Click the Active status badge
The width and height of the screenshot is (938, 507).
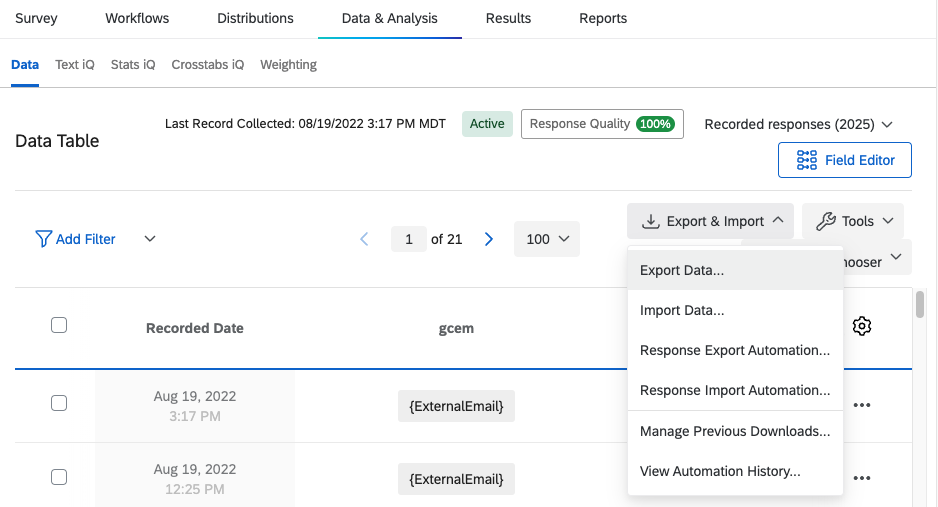click(487, 124)
